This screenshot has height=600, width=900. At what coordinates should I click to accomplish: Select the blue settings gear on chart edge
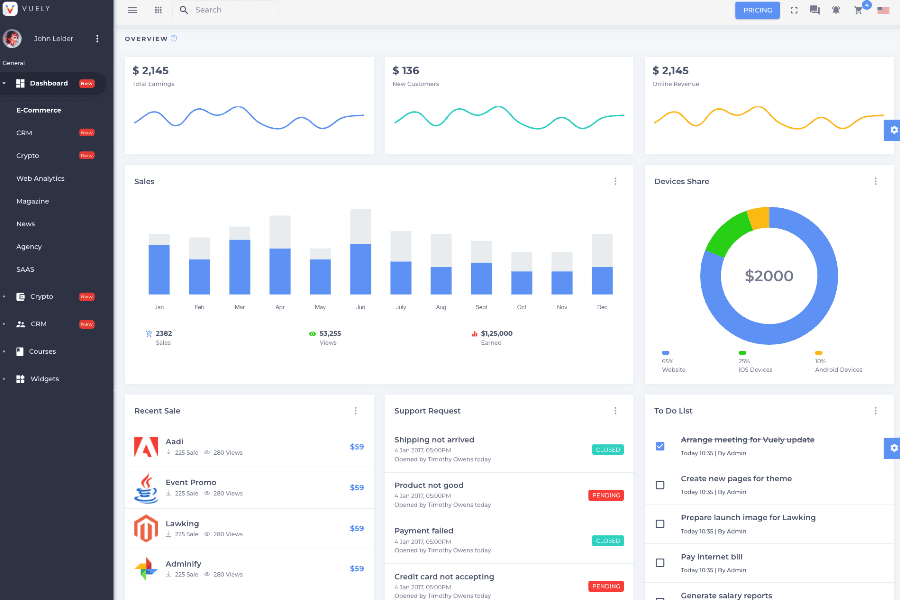click(x=892, y=130)
